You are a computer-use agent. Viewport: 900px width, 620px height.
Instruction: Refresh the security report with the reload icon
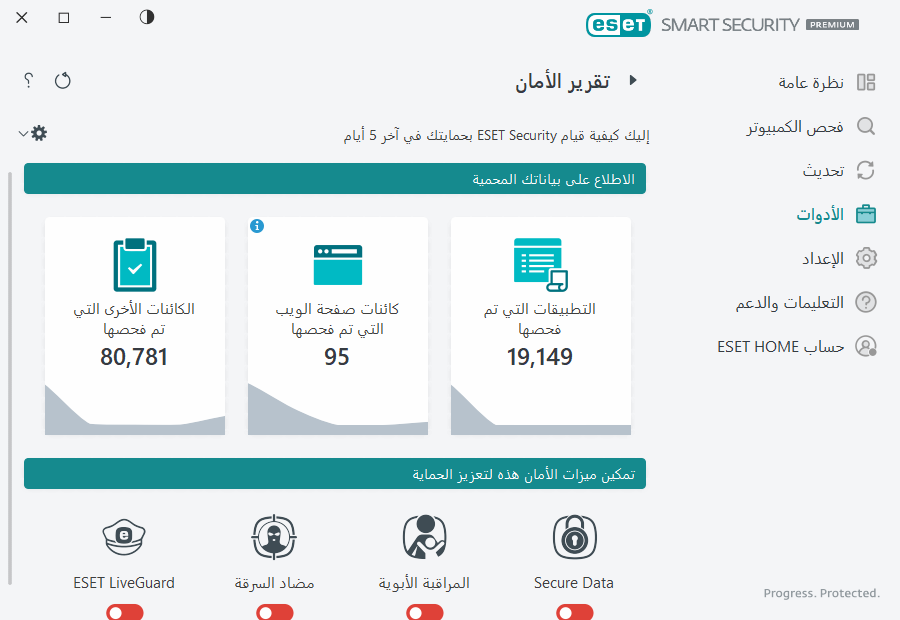[x=62, y=80]
